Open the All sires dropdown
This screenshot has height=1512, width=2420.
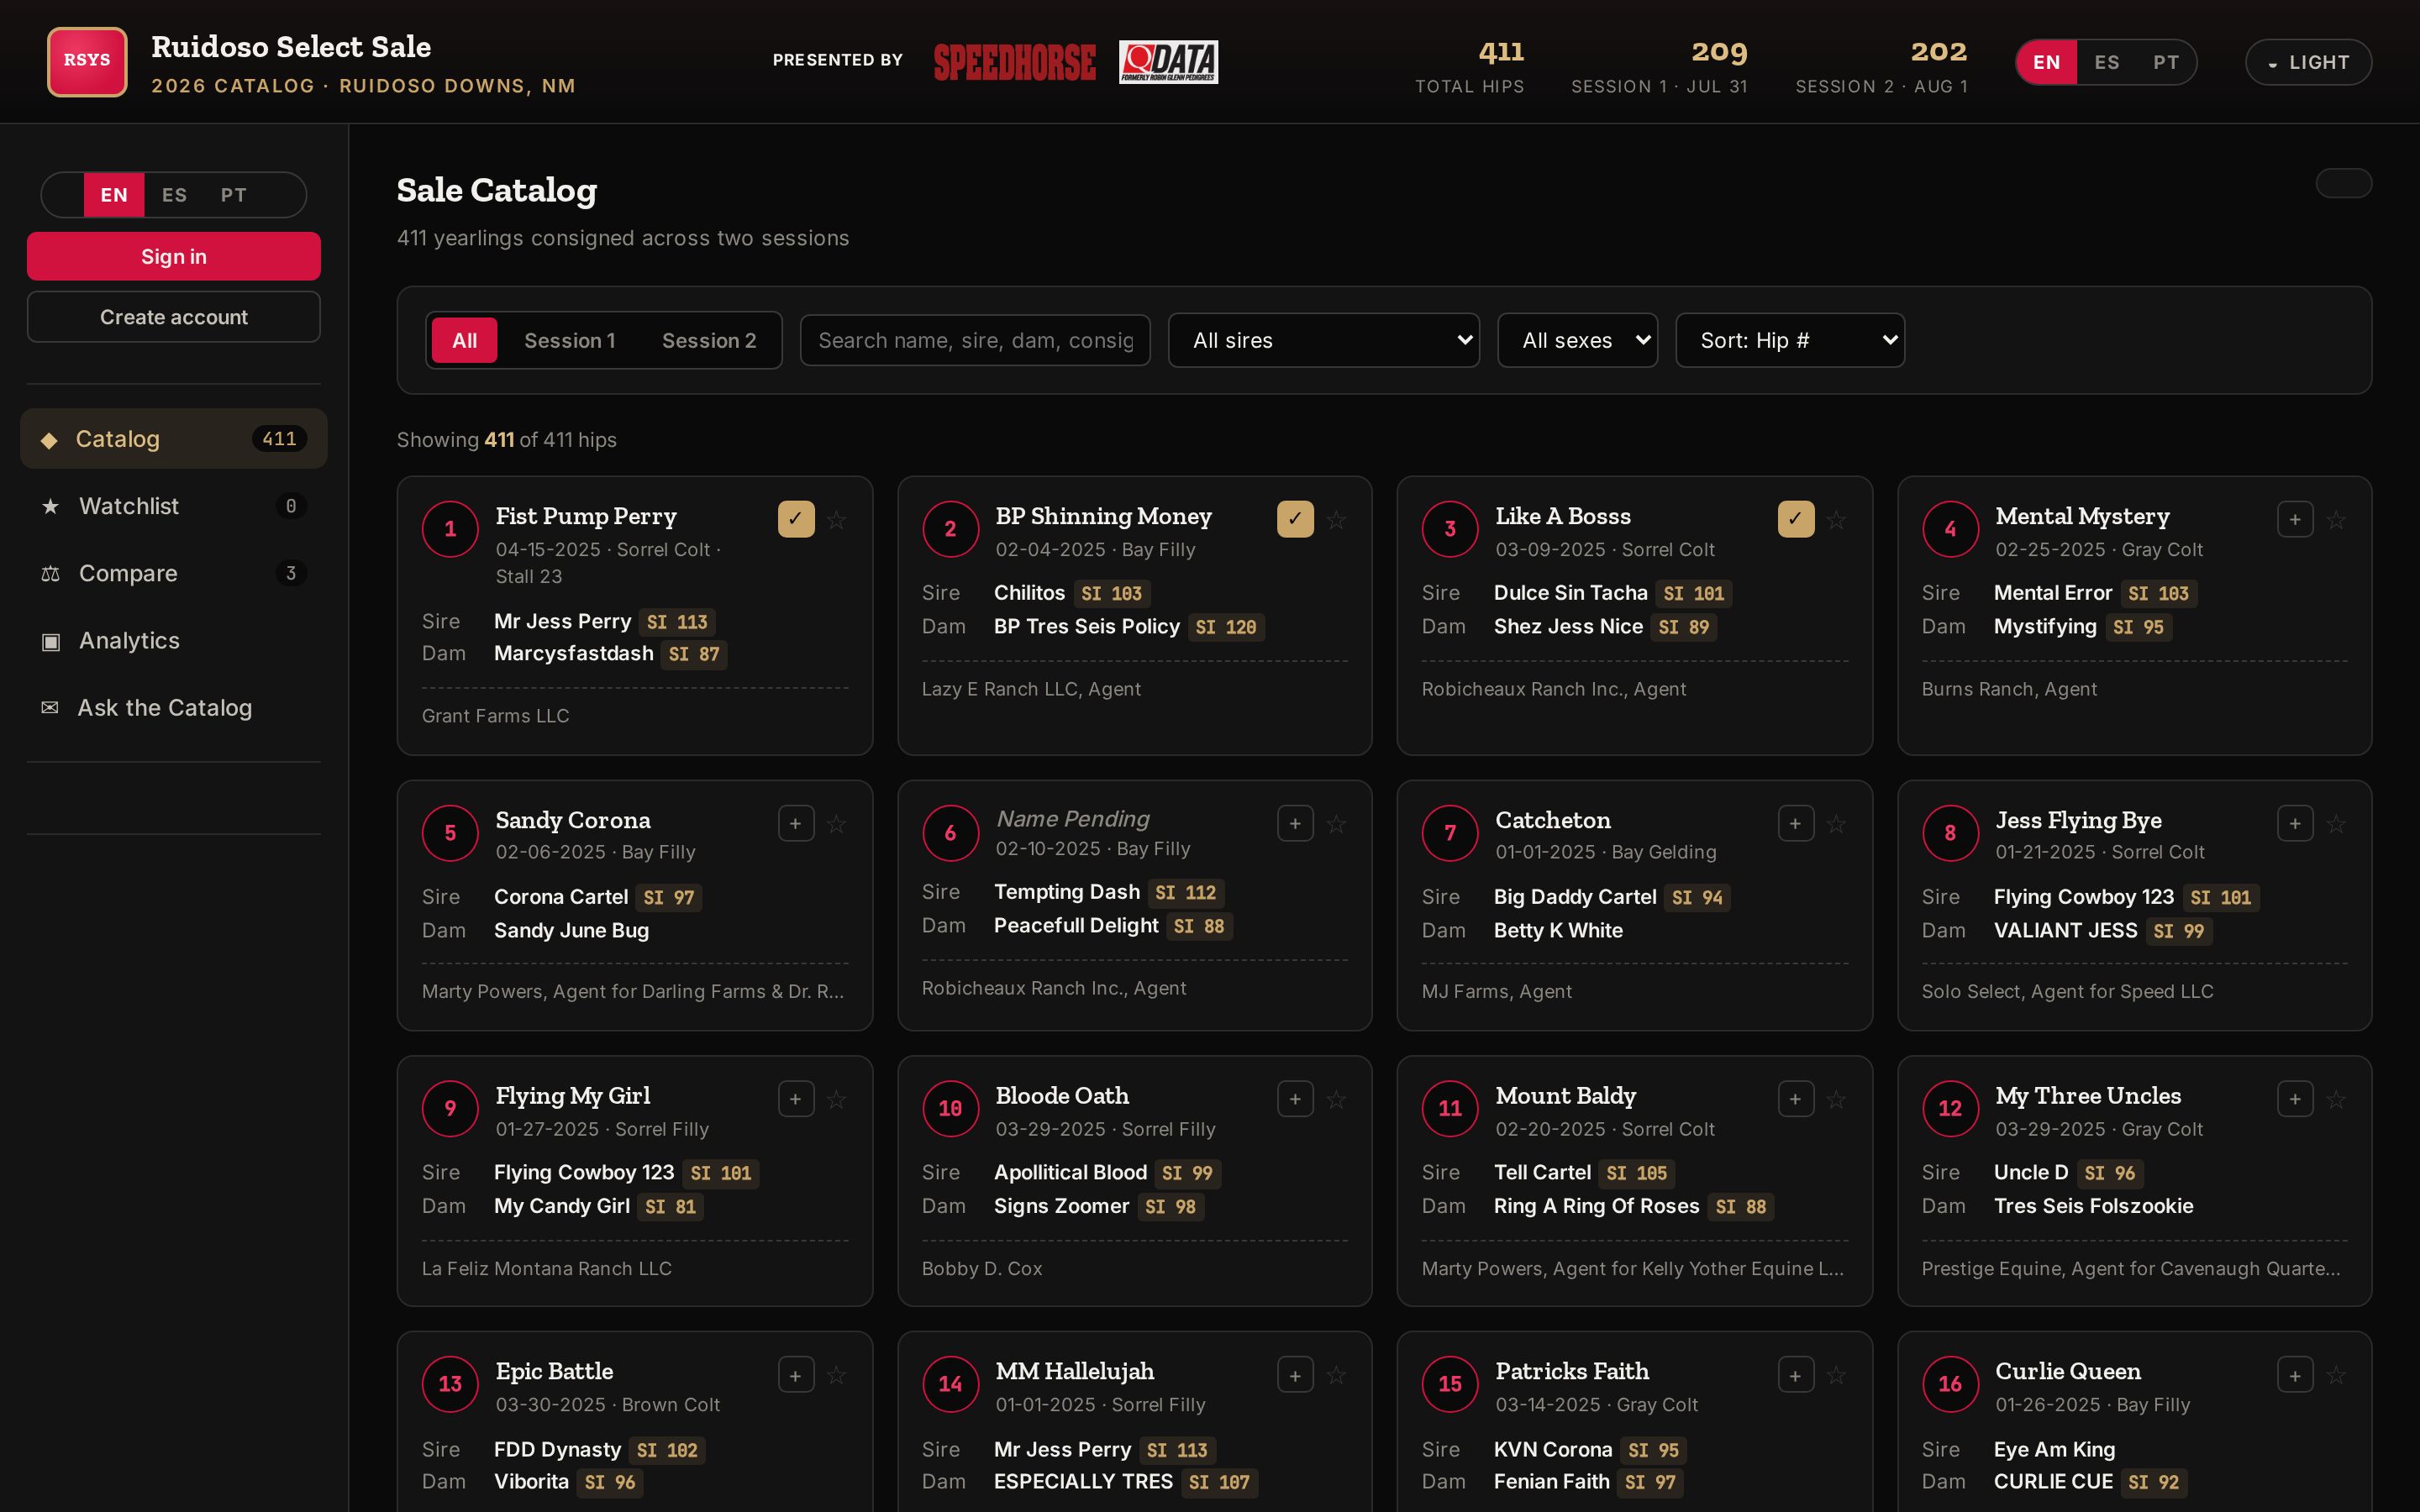[1323, 341]
